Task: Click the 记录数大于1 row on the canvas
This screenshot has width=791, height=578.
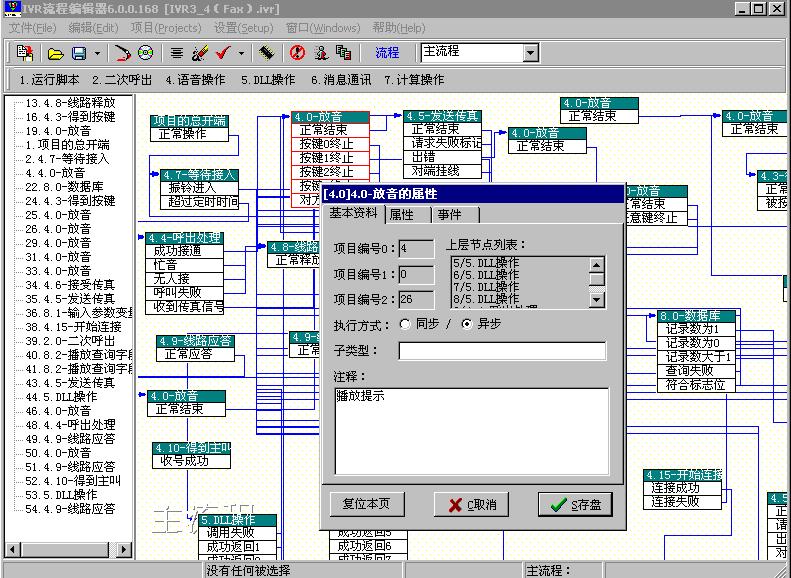Action: [x=696, y=357]
